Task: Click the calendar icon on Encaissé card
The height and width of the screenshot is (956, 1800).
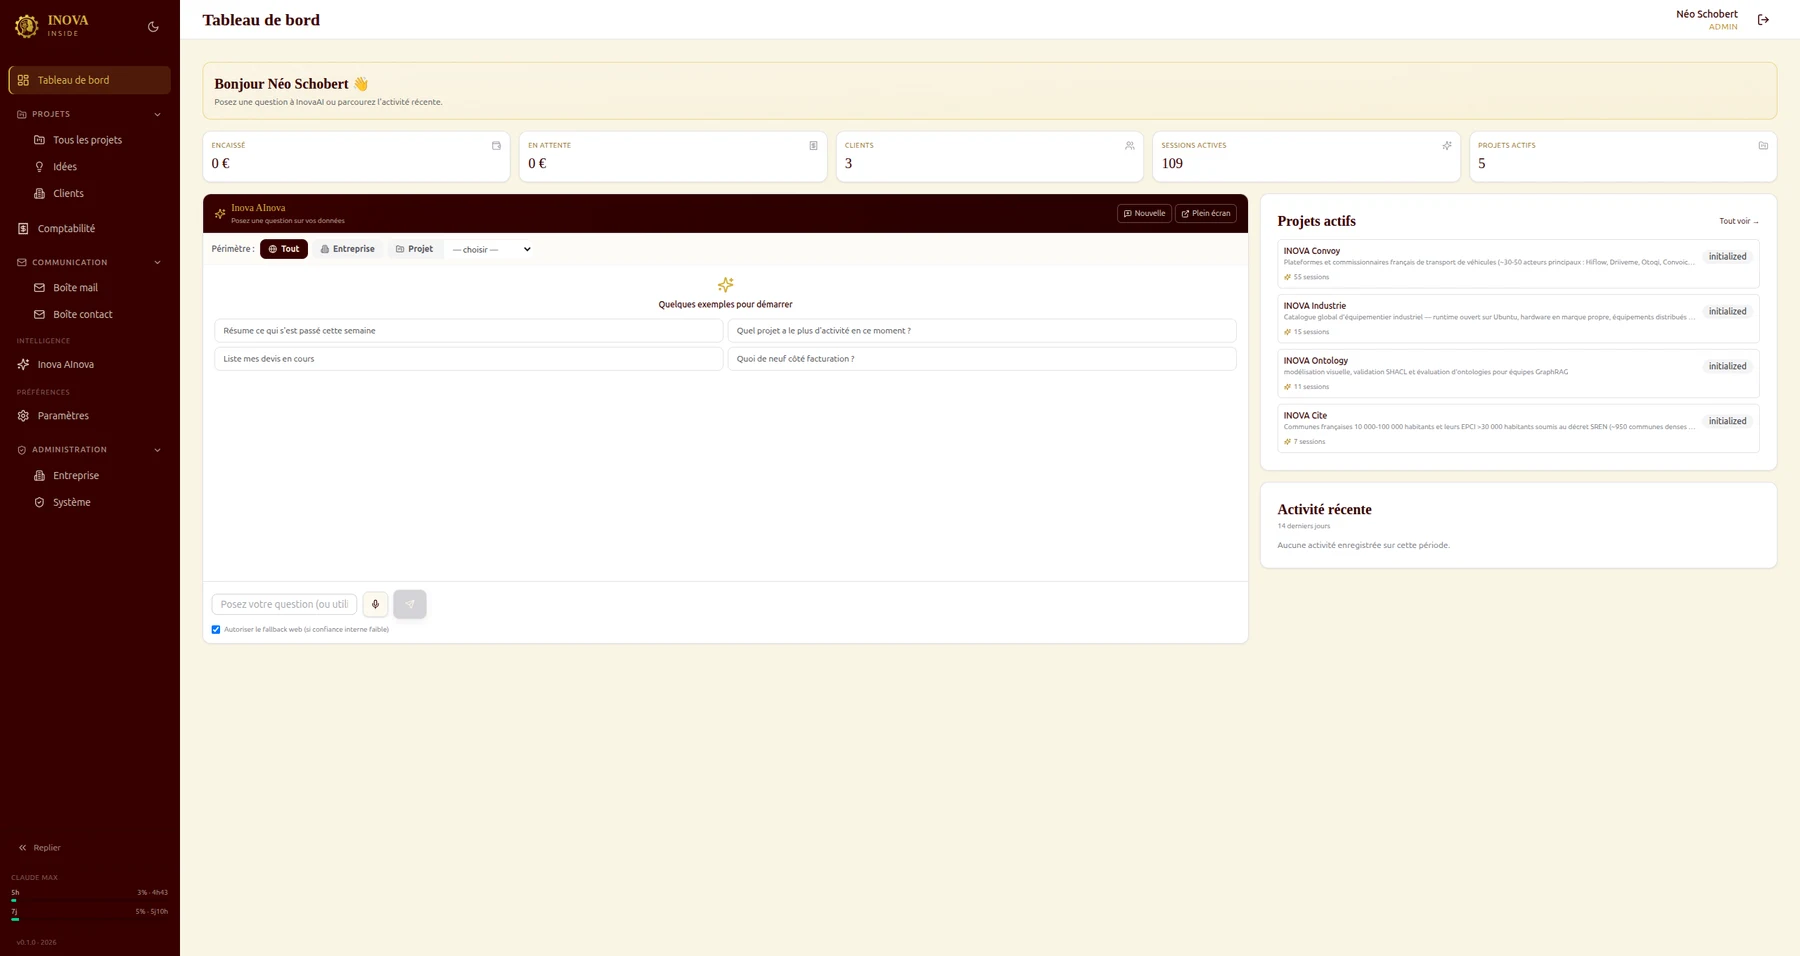Action: [496, 146]
